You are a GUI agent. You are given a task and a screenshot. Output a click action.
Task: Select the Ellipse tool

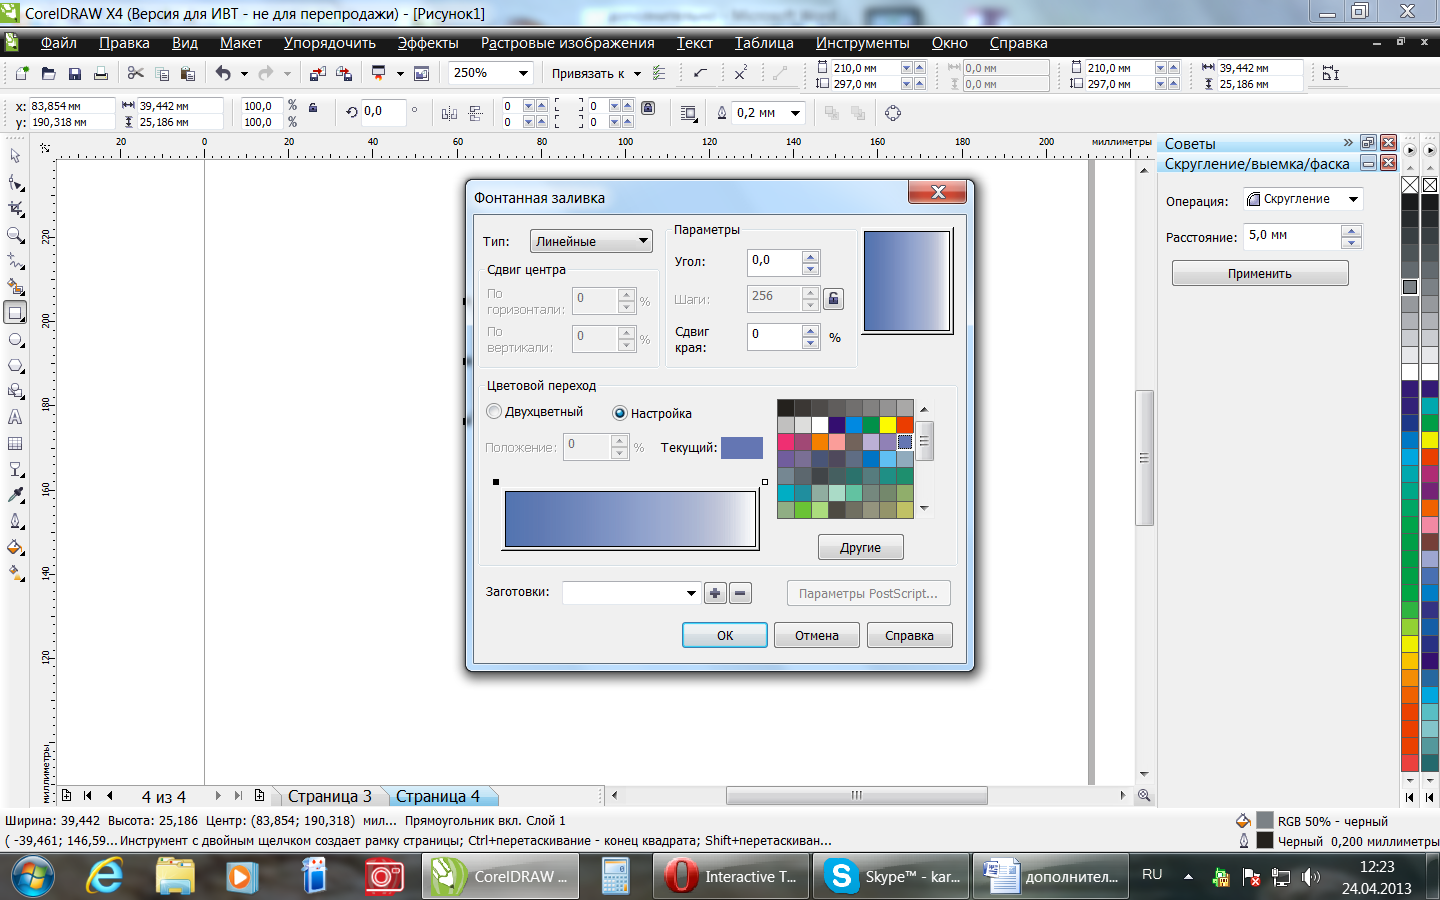(15, 339)
